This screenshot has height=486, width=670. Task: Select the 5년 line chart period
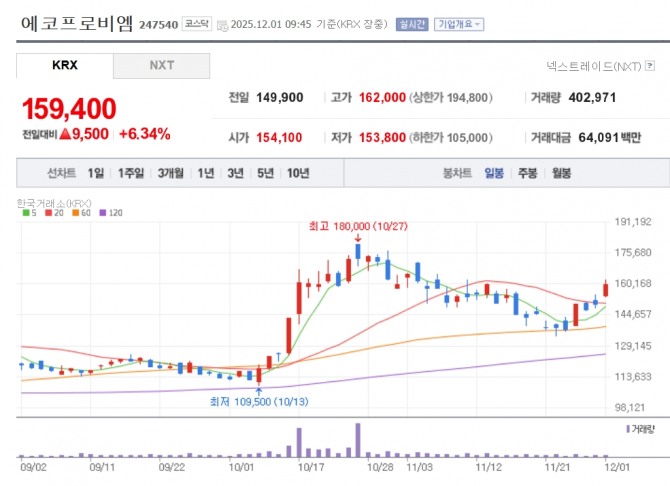tap(265, 173)
